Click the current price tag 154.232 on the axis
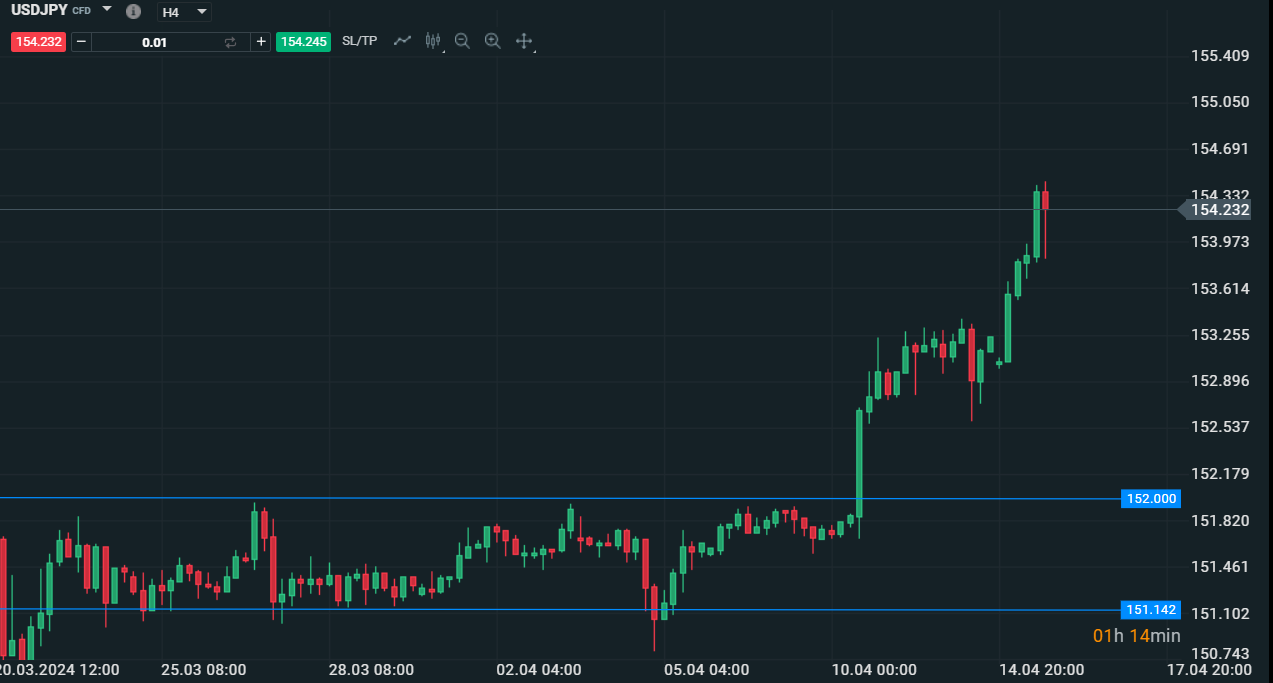This screenshot has height=683, width=1273. click(x=1215, y=210)
